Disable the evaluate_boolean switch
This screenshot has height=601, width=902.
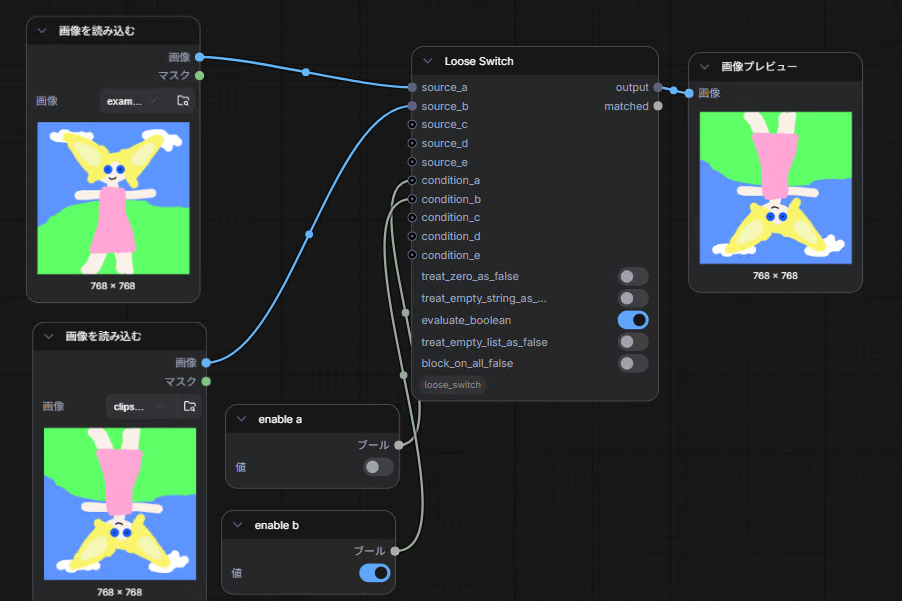tap(633, 320)
